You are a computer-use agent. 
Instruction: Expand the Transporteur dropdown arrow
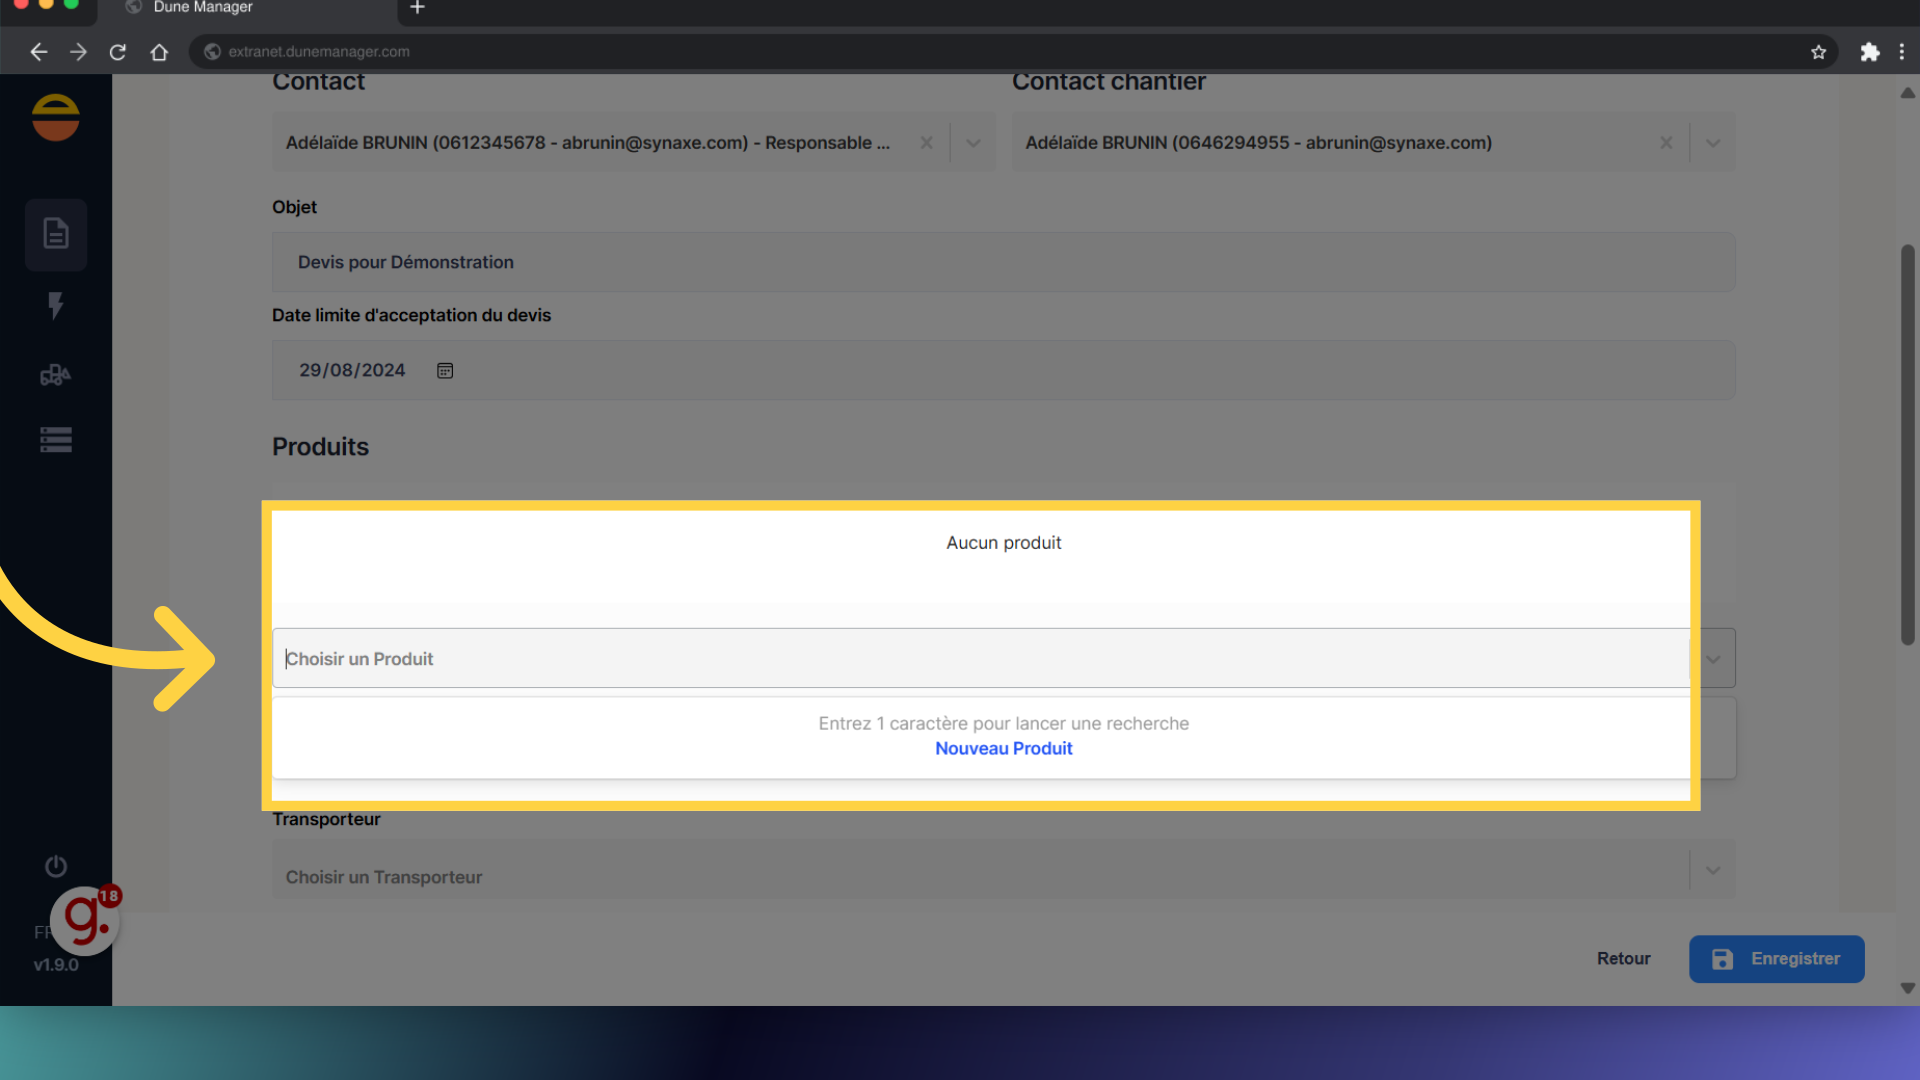point(1713,871)
